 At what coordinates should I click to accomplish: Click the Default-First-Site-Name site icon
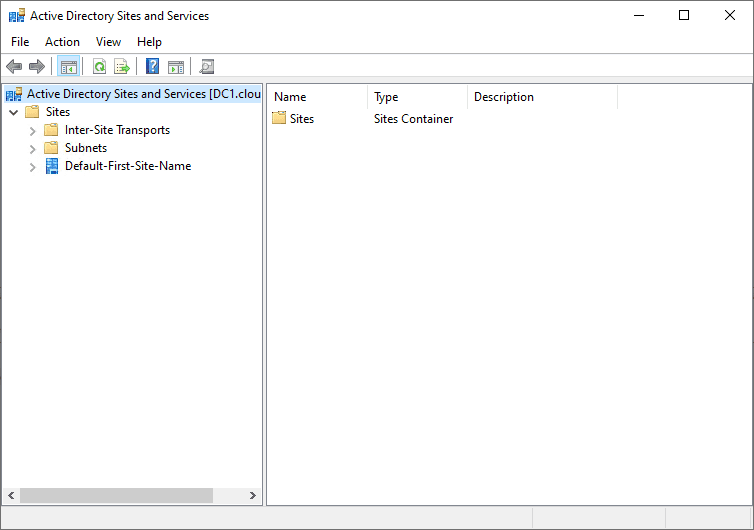pyautogui.click(x=51, y=166)
